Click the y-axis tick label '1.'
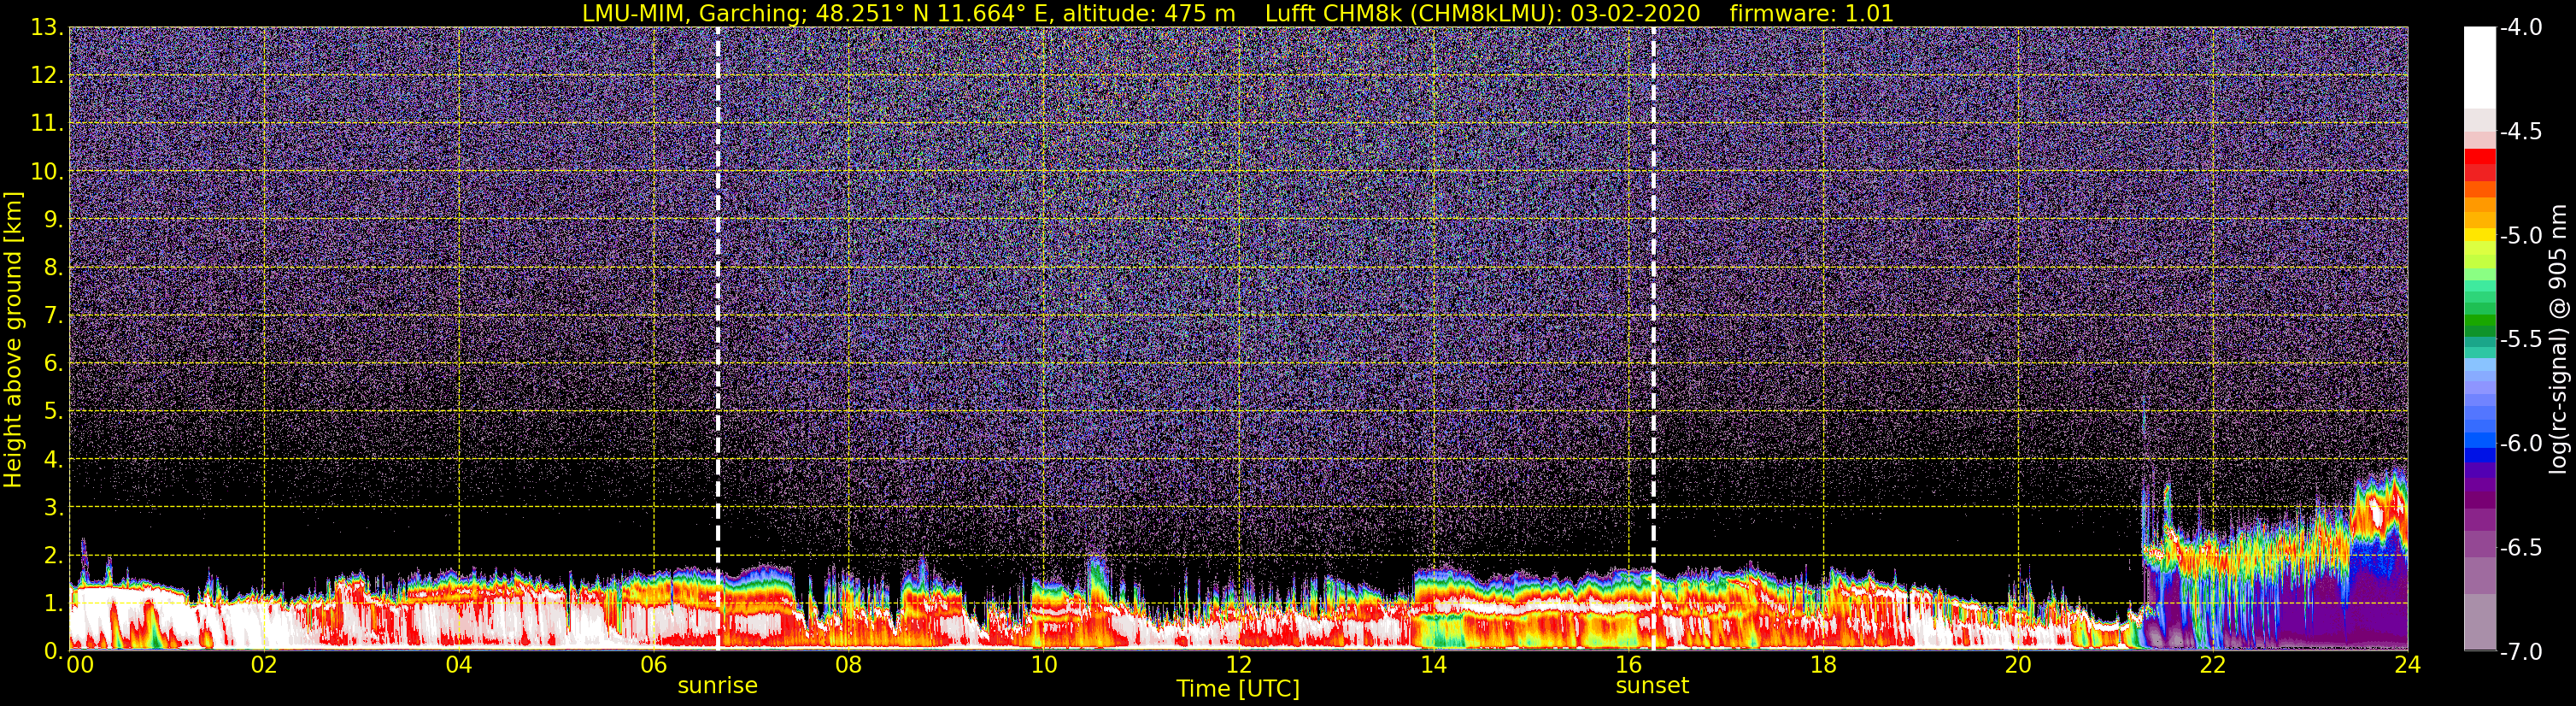2576x706 pixels. coord(54,604)
